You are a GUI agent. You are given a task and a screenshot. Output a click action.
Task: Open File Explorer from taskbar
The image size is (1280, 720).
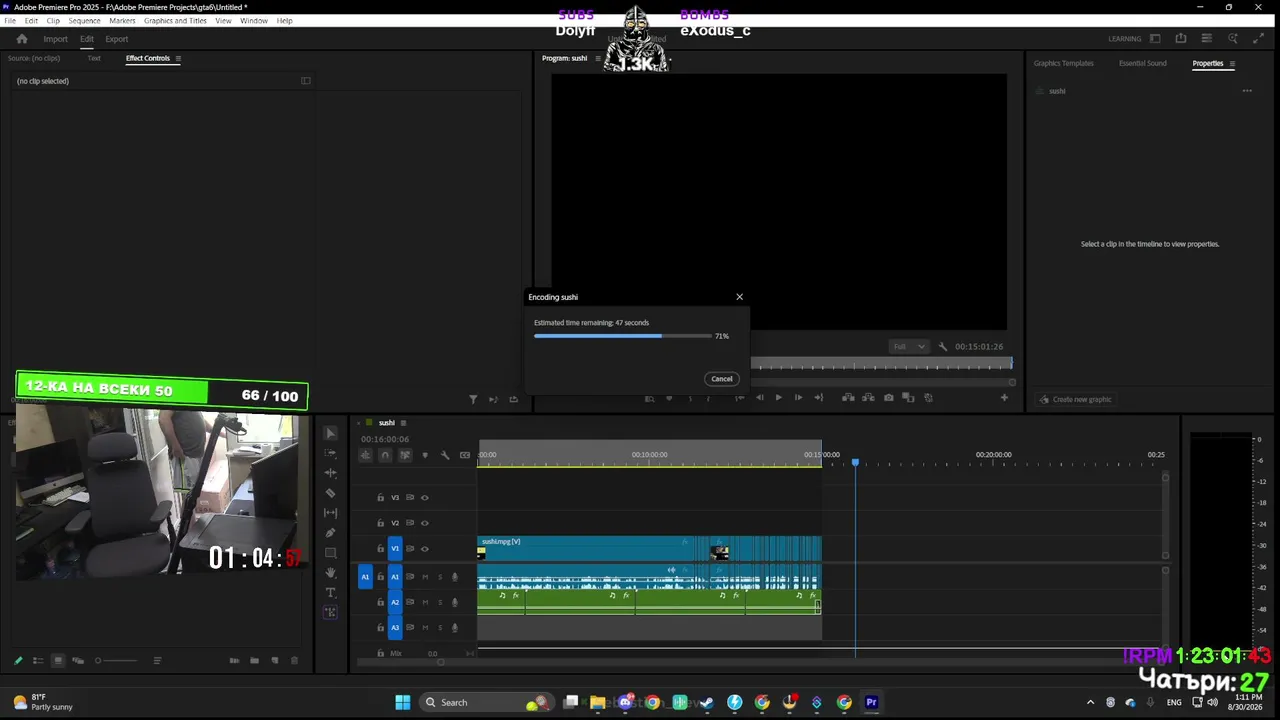pos(598,702)
